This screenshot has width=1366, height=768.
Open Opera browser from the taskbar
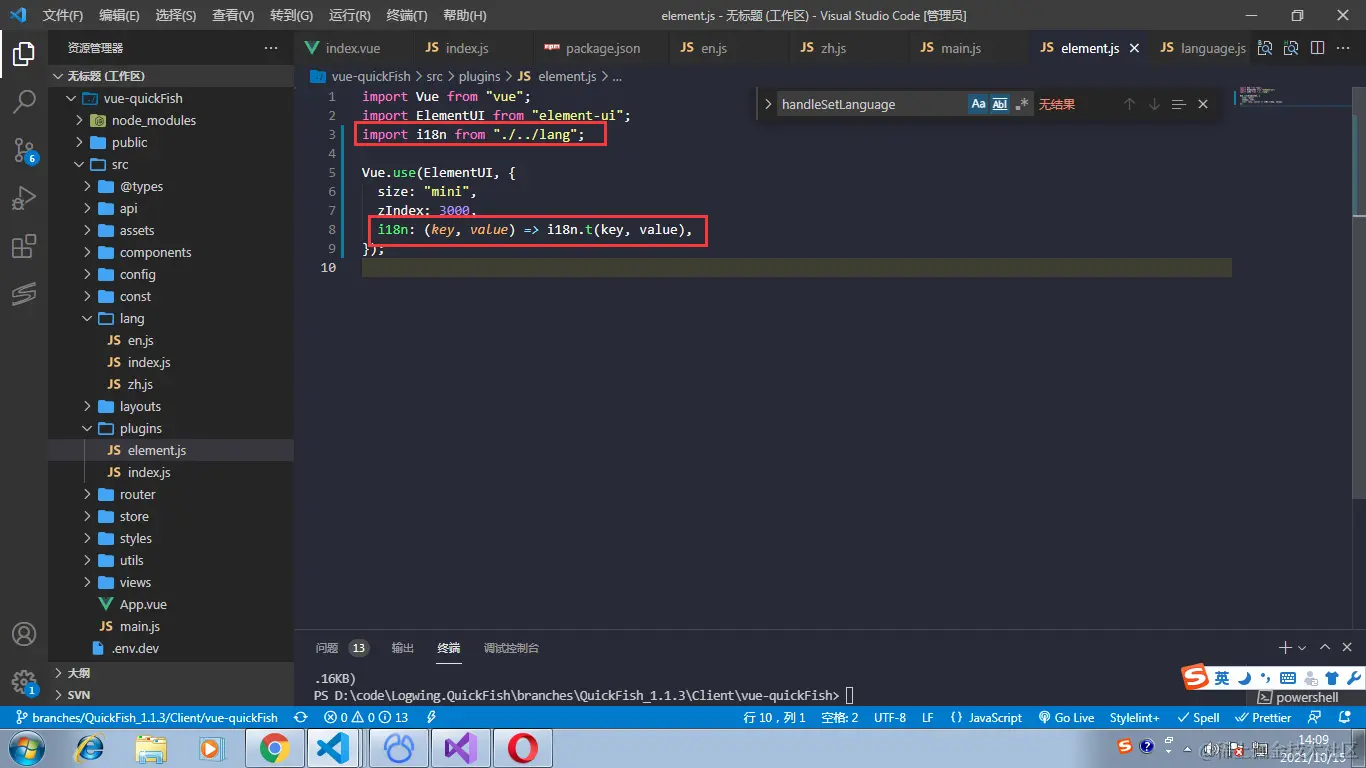521,748
